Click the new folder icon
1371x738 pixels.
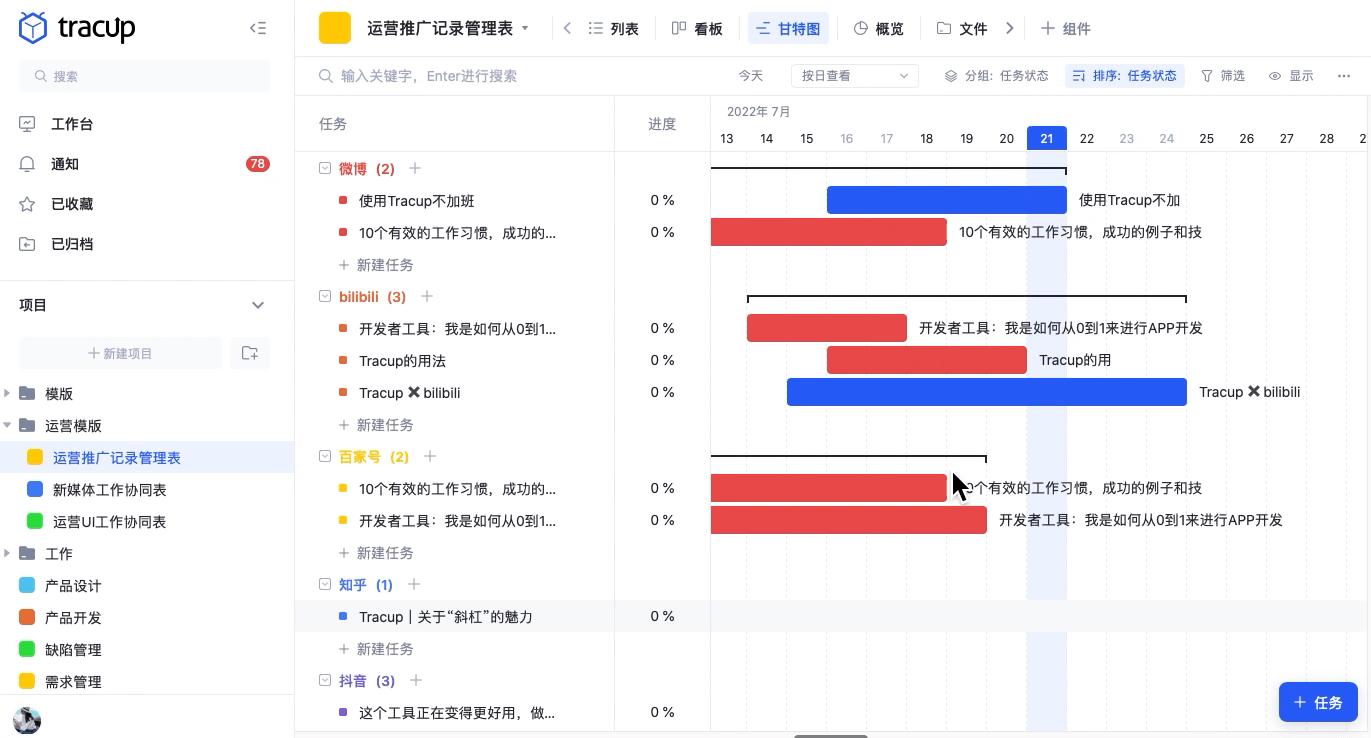tap(250, 353)
